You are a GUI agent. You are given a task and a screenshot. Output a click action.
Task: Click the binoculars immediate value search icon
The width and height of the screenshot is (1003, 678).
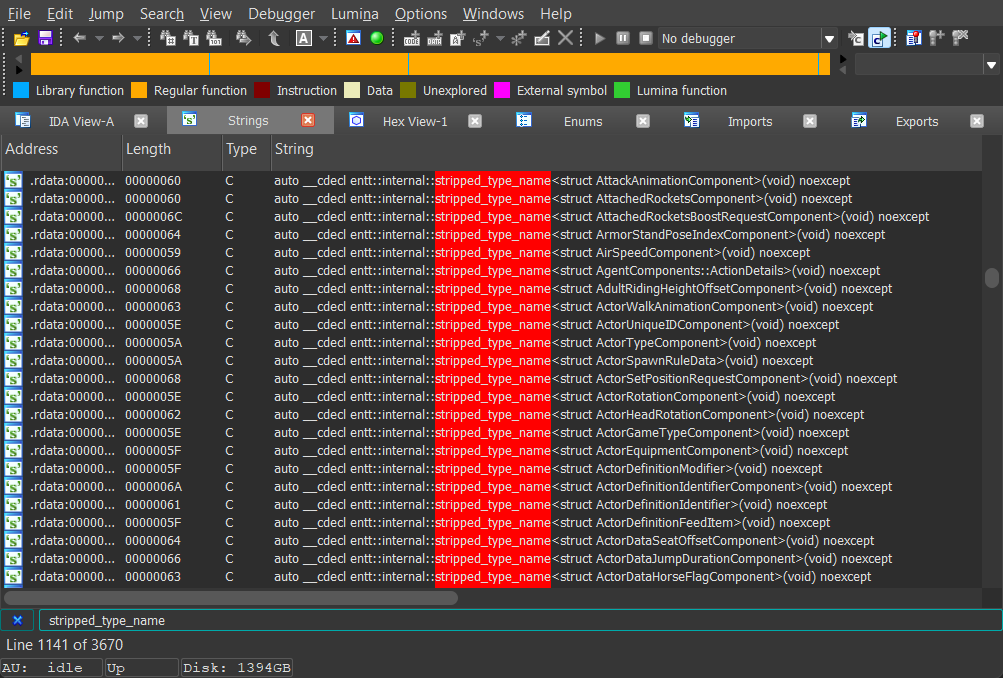[x=168, y=38]
